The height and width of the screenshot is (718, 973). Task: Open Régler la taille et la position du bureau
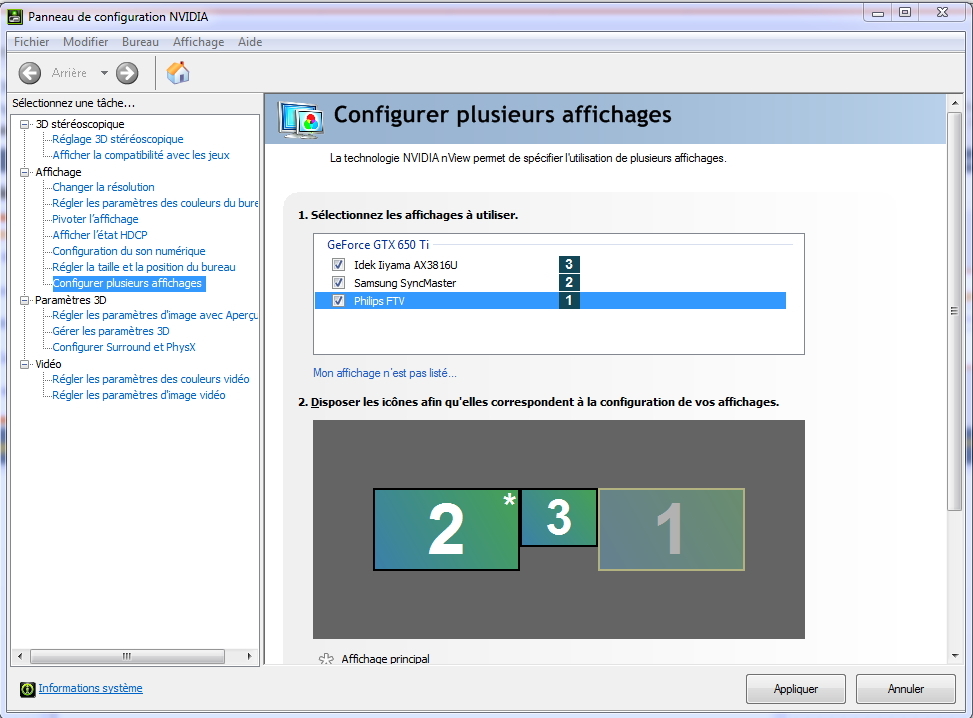pos(144,267)
